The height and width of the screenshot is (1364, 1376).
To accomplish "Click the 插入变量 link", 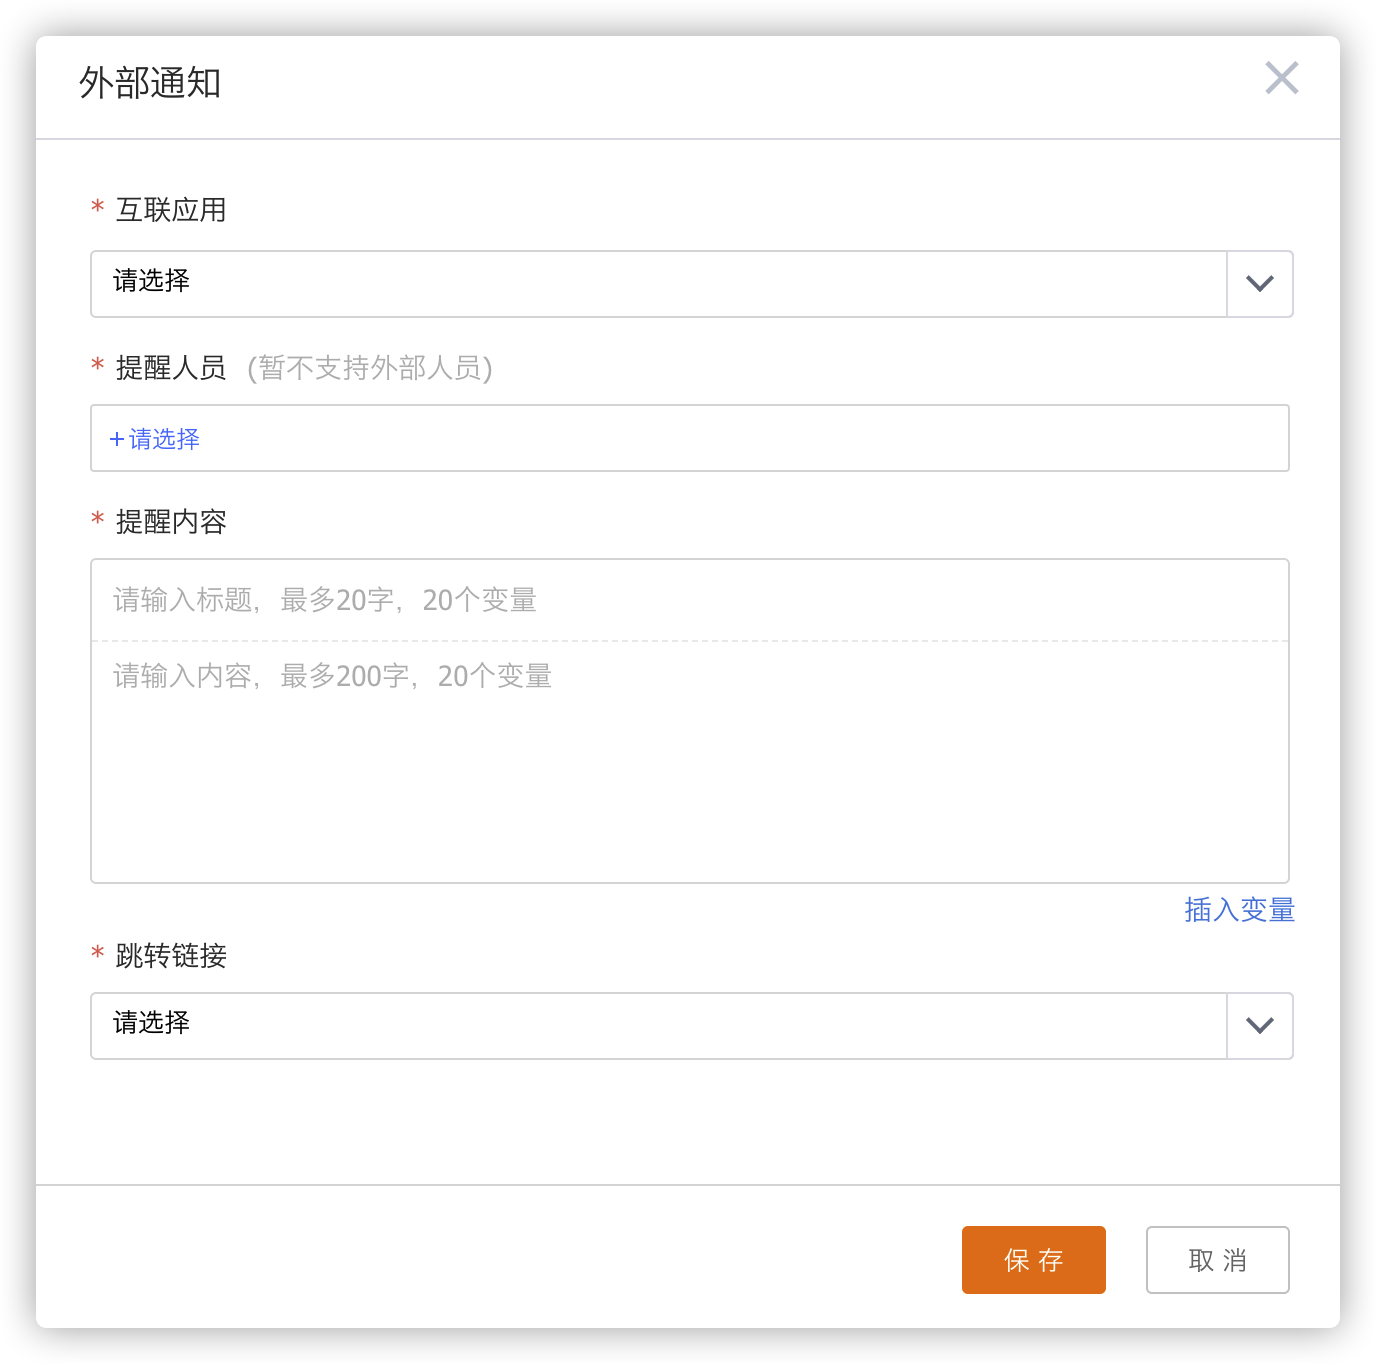I will point(1239,910).
